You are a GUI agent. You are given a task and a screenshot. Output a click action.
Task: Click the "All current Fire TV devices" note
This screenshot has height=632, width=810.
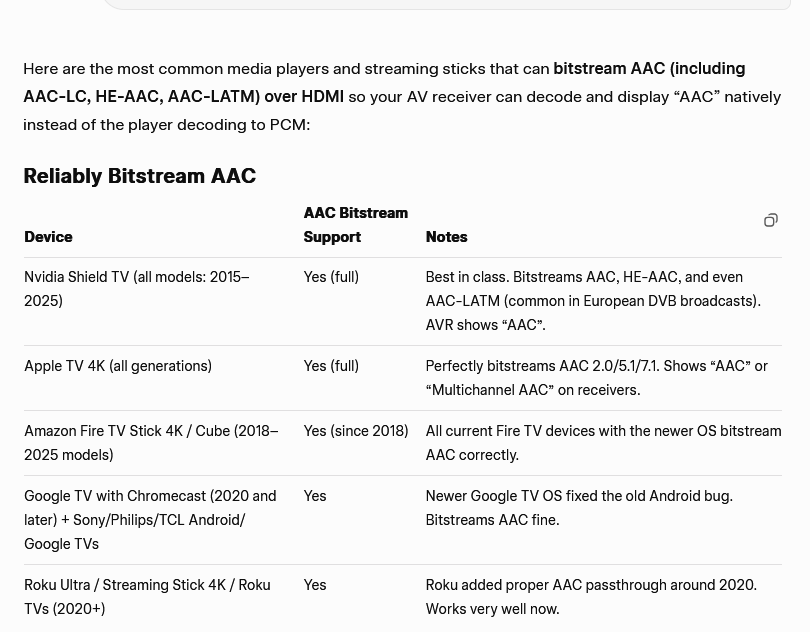click(603, 443)
